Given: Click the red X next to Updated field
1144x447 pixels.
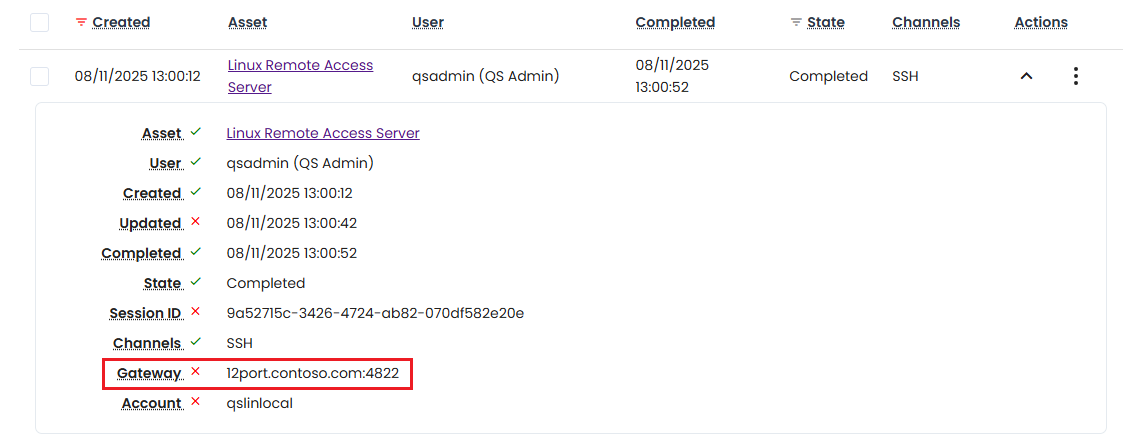Looking at the screenshot, I should coord(196,222).
